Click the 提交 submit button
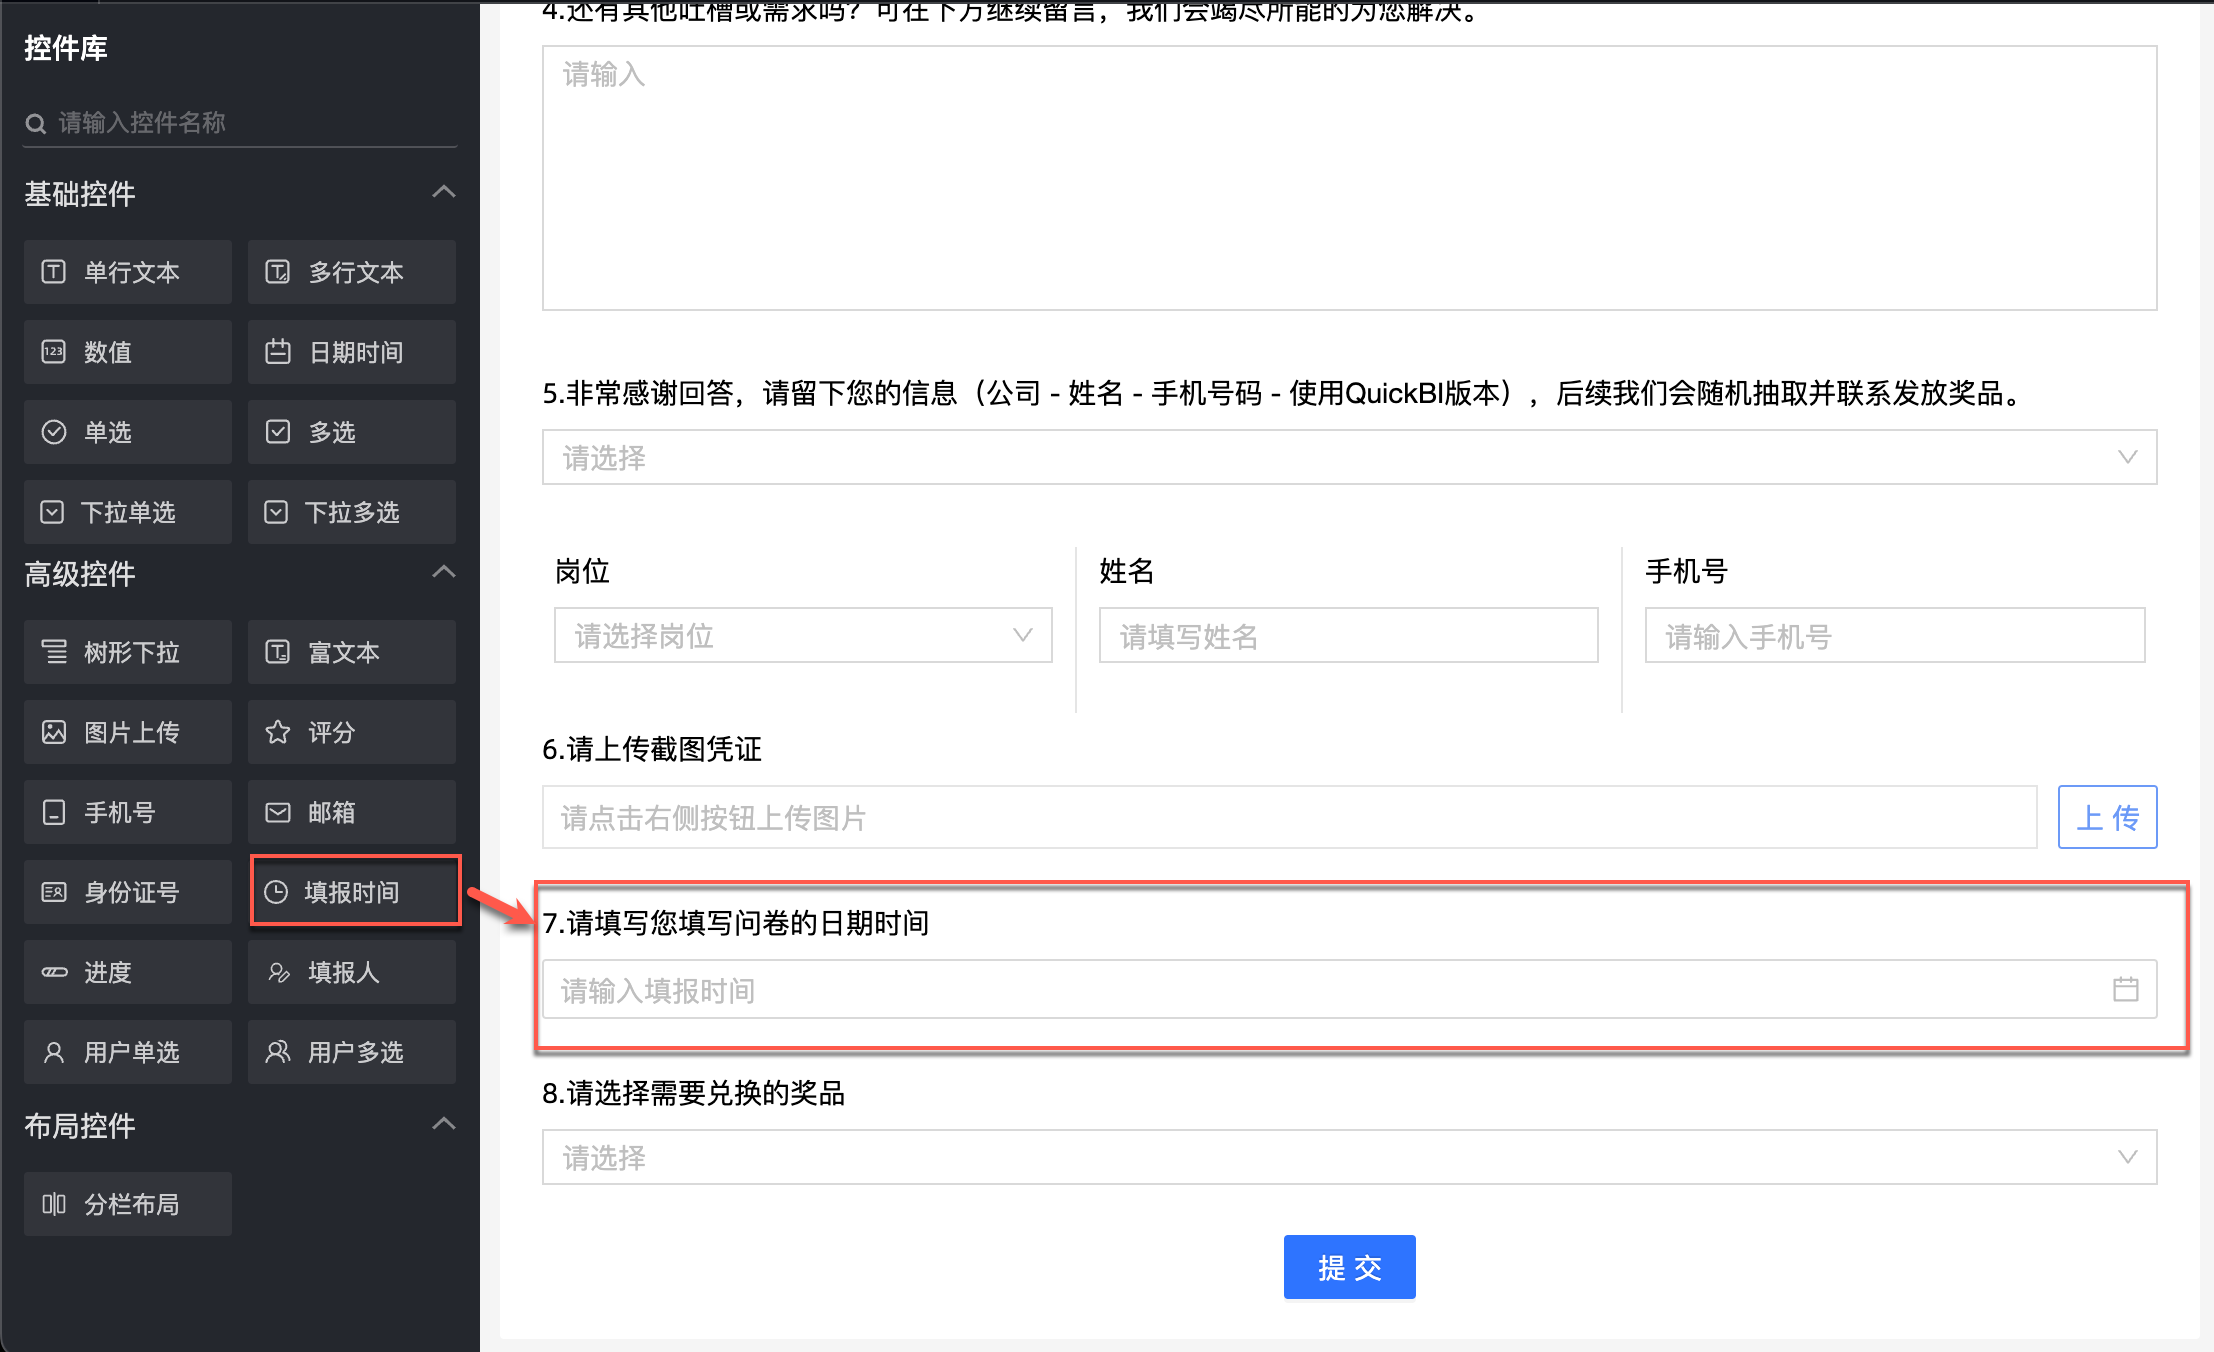Screen dimensions: 2214x1352 coord(1348,1267)
